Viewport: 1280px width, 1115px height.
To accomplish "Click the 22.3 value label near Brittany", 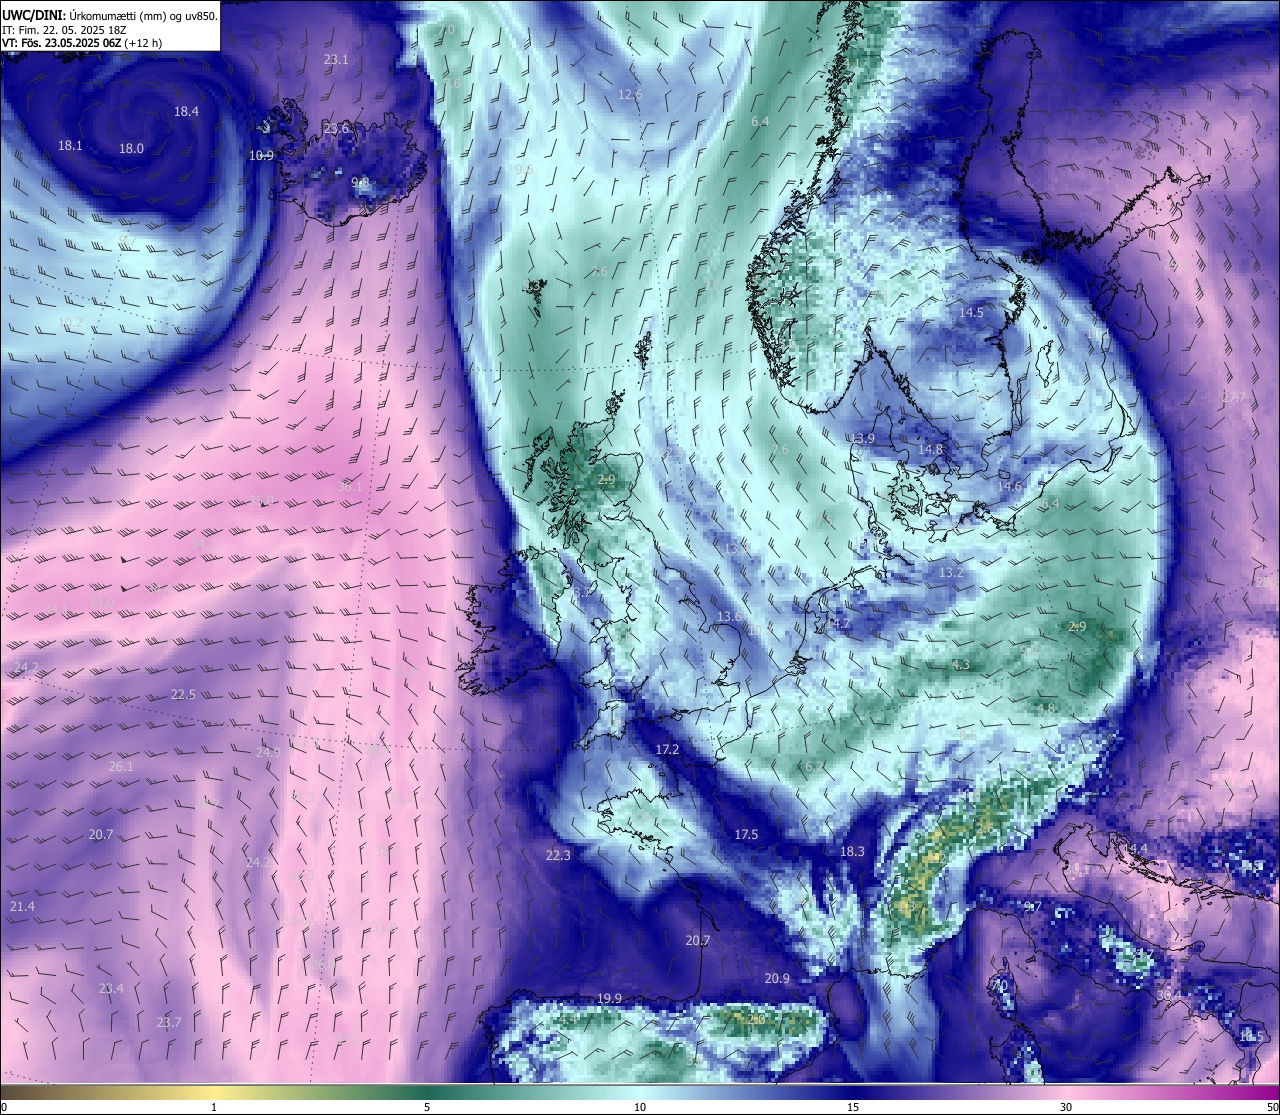I will 558,856.
